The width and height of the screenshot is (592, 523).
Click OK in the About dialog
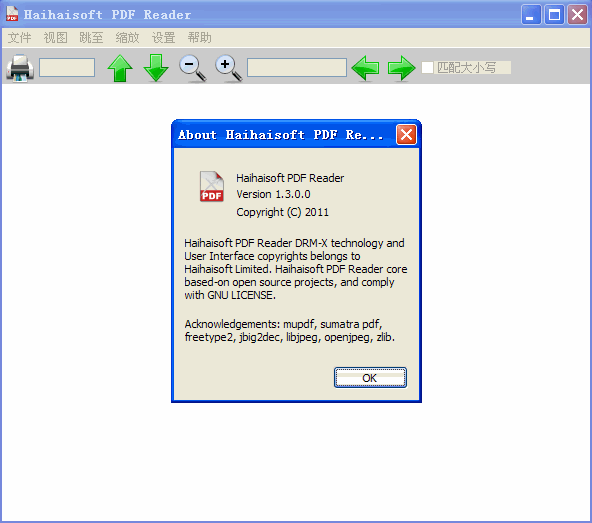tap(370, 378)
